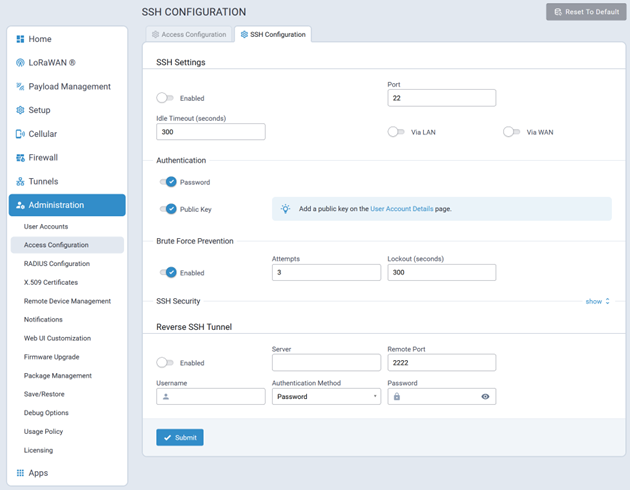Switch to the Access Configuration tab
The height and width of the screenshot is (490, 630).
[x=188, y=35]
